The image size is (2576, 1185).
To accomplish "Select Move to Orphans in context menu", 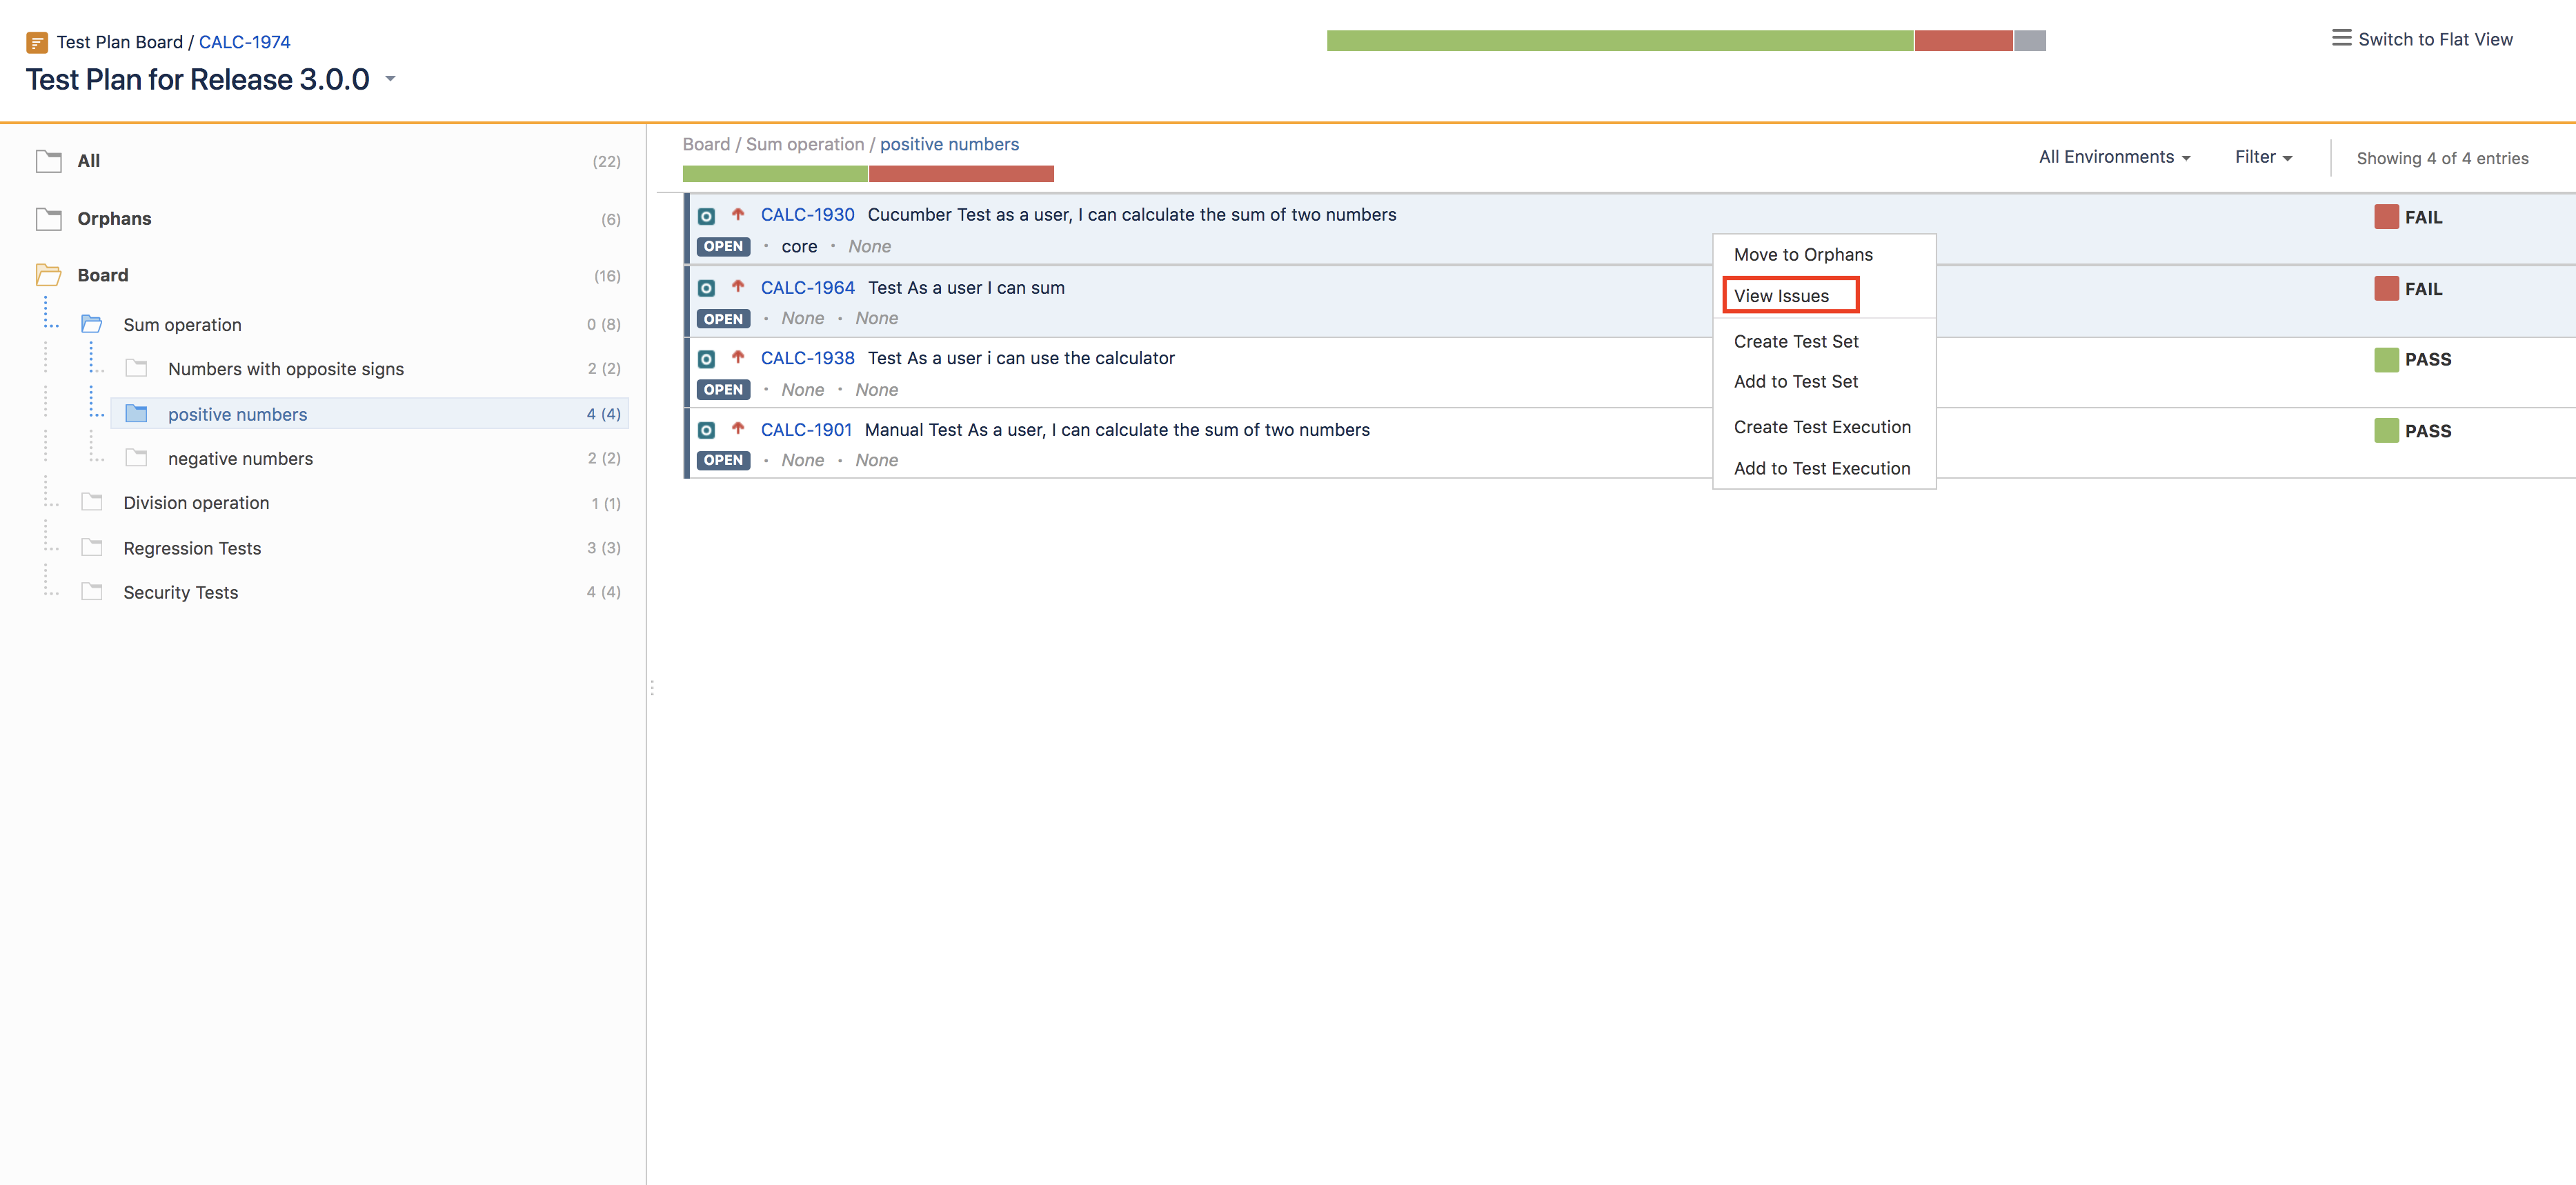I will 1803,255.
